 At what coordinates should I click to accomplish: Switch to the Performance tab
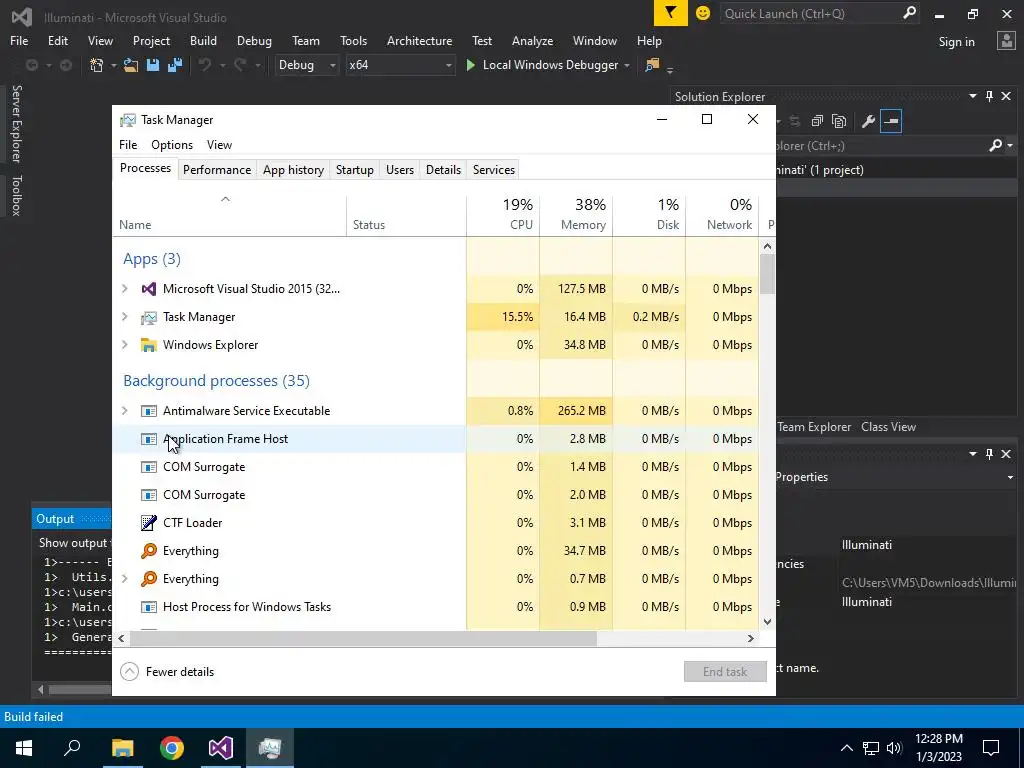[217, 169]
